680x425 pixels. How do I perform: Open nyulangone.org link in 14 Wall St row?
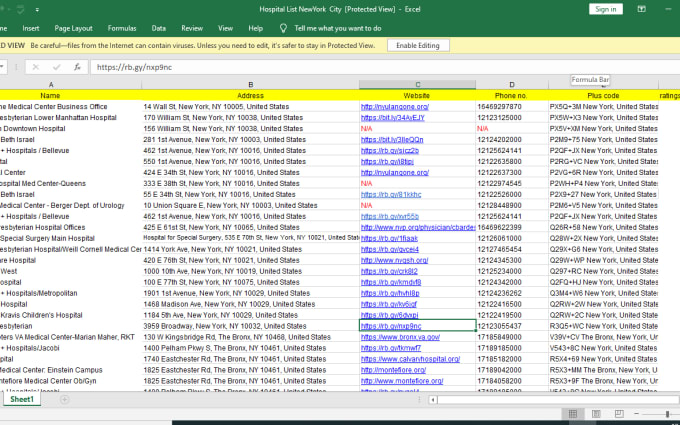(x=395, y=107)
